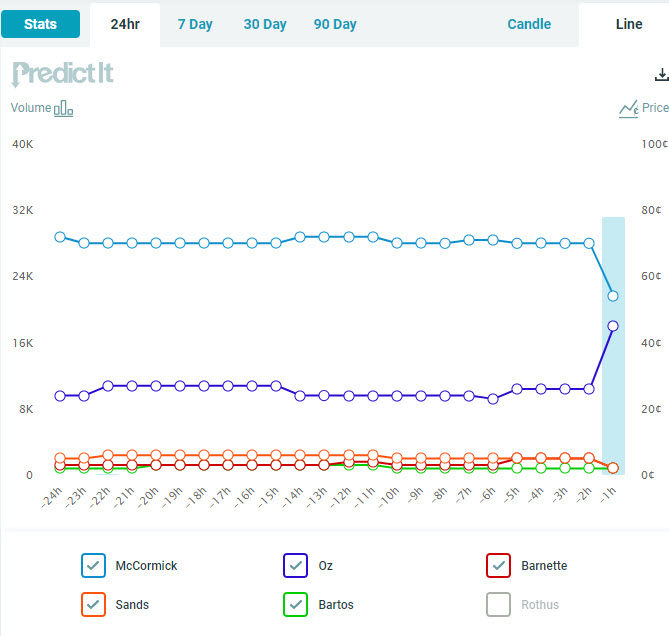Uncheck the Oz checkbox
This screenshot has height=636, width=669.
(295, 566)
